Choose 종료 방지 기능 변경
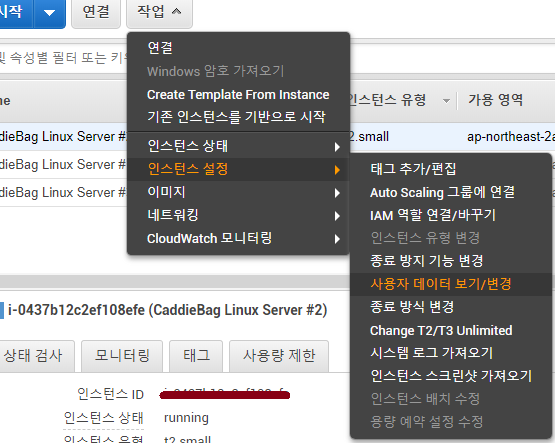The image size is (555, 443). tap(451, 261)
